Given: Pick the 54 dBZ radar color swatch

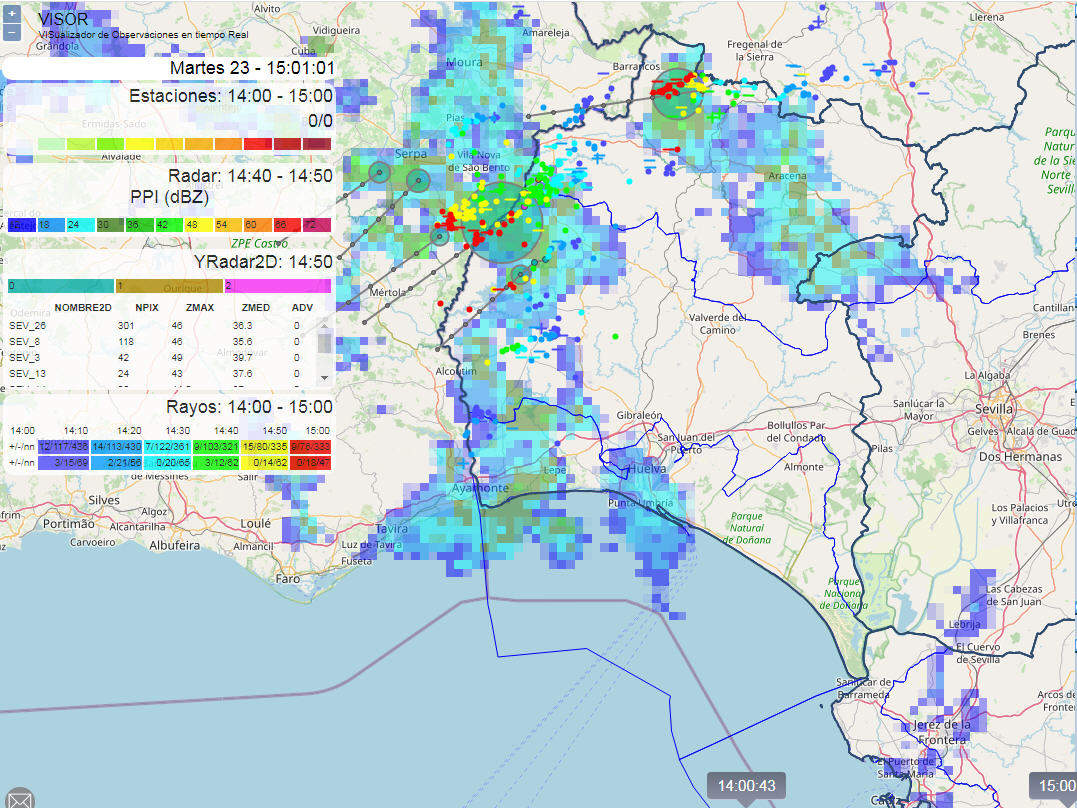Looking at the screenshot, I should coord(228,225).
